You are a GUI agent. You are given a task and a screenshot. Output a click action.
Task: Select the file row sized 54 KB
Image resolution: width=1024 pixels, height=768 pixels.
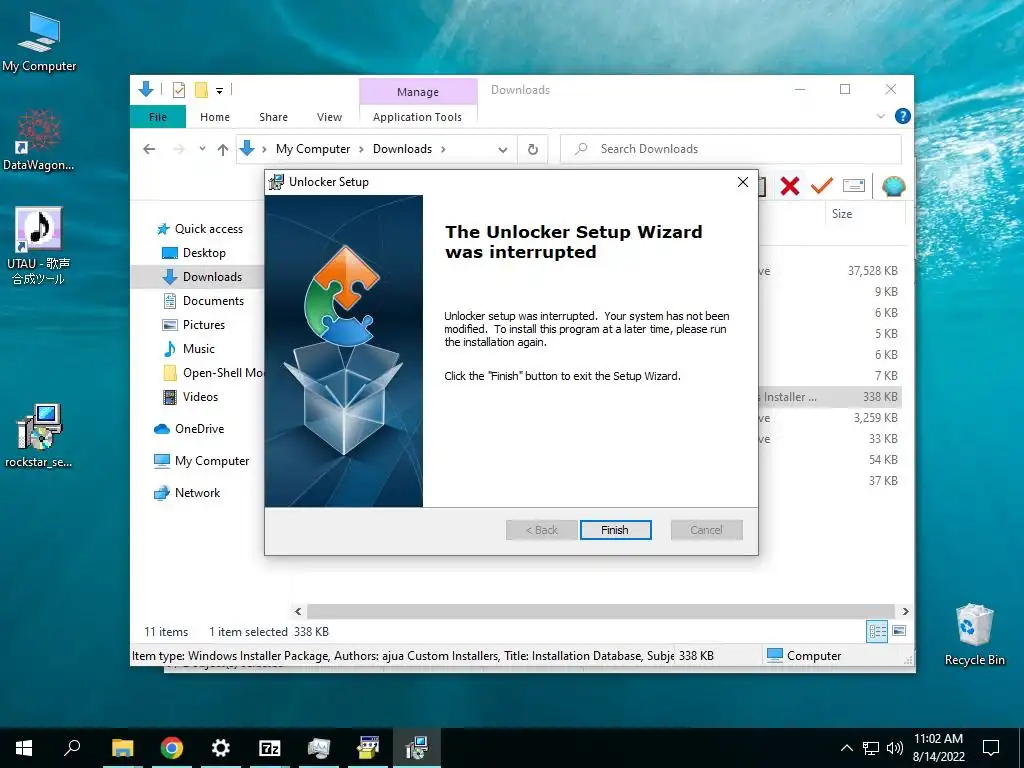pyautogui.click(x=829, y=459)
